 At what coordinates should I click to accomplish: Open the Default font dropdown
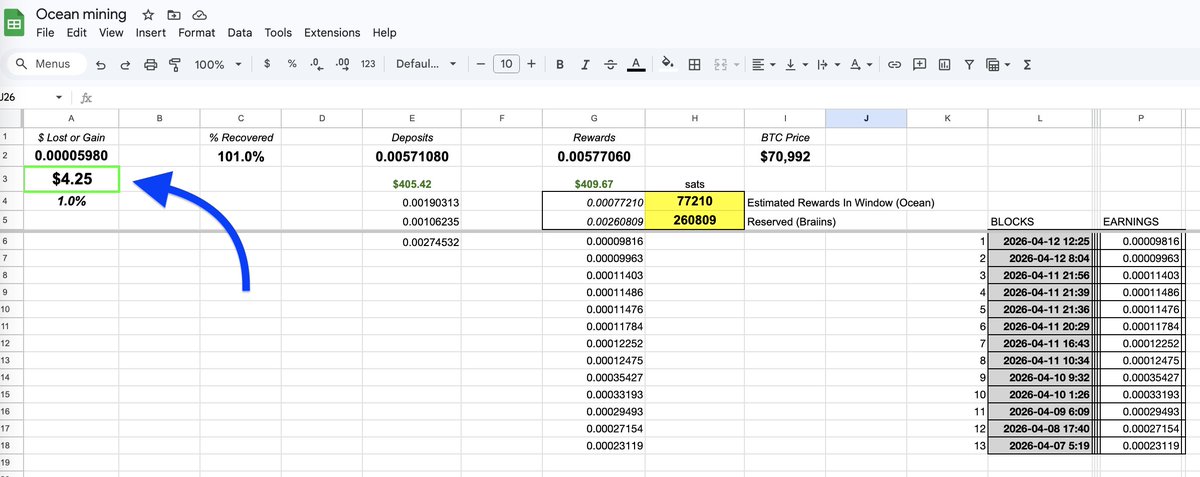pos(426,64)
